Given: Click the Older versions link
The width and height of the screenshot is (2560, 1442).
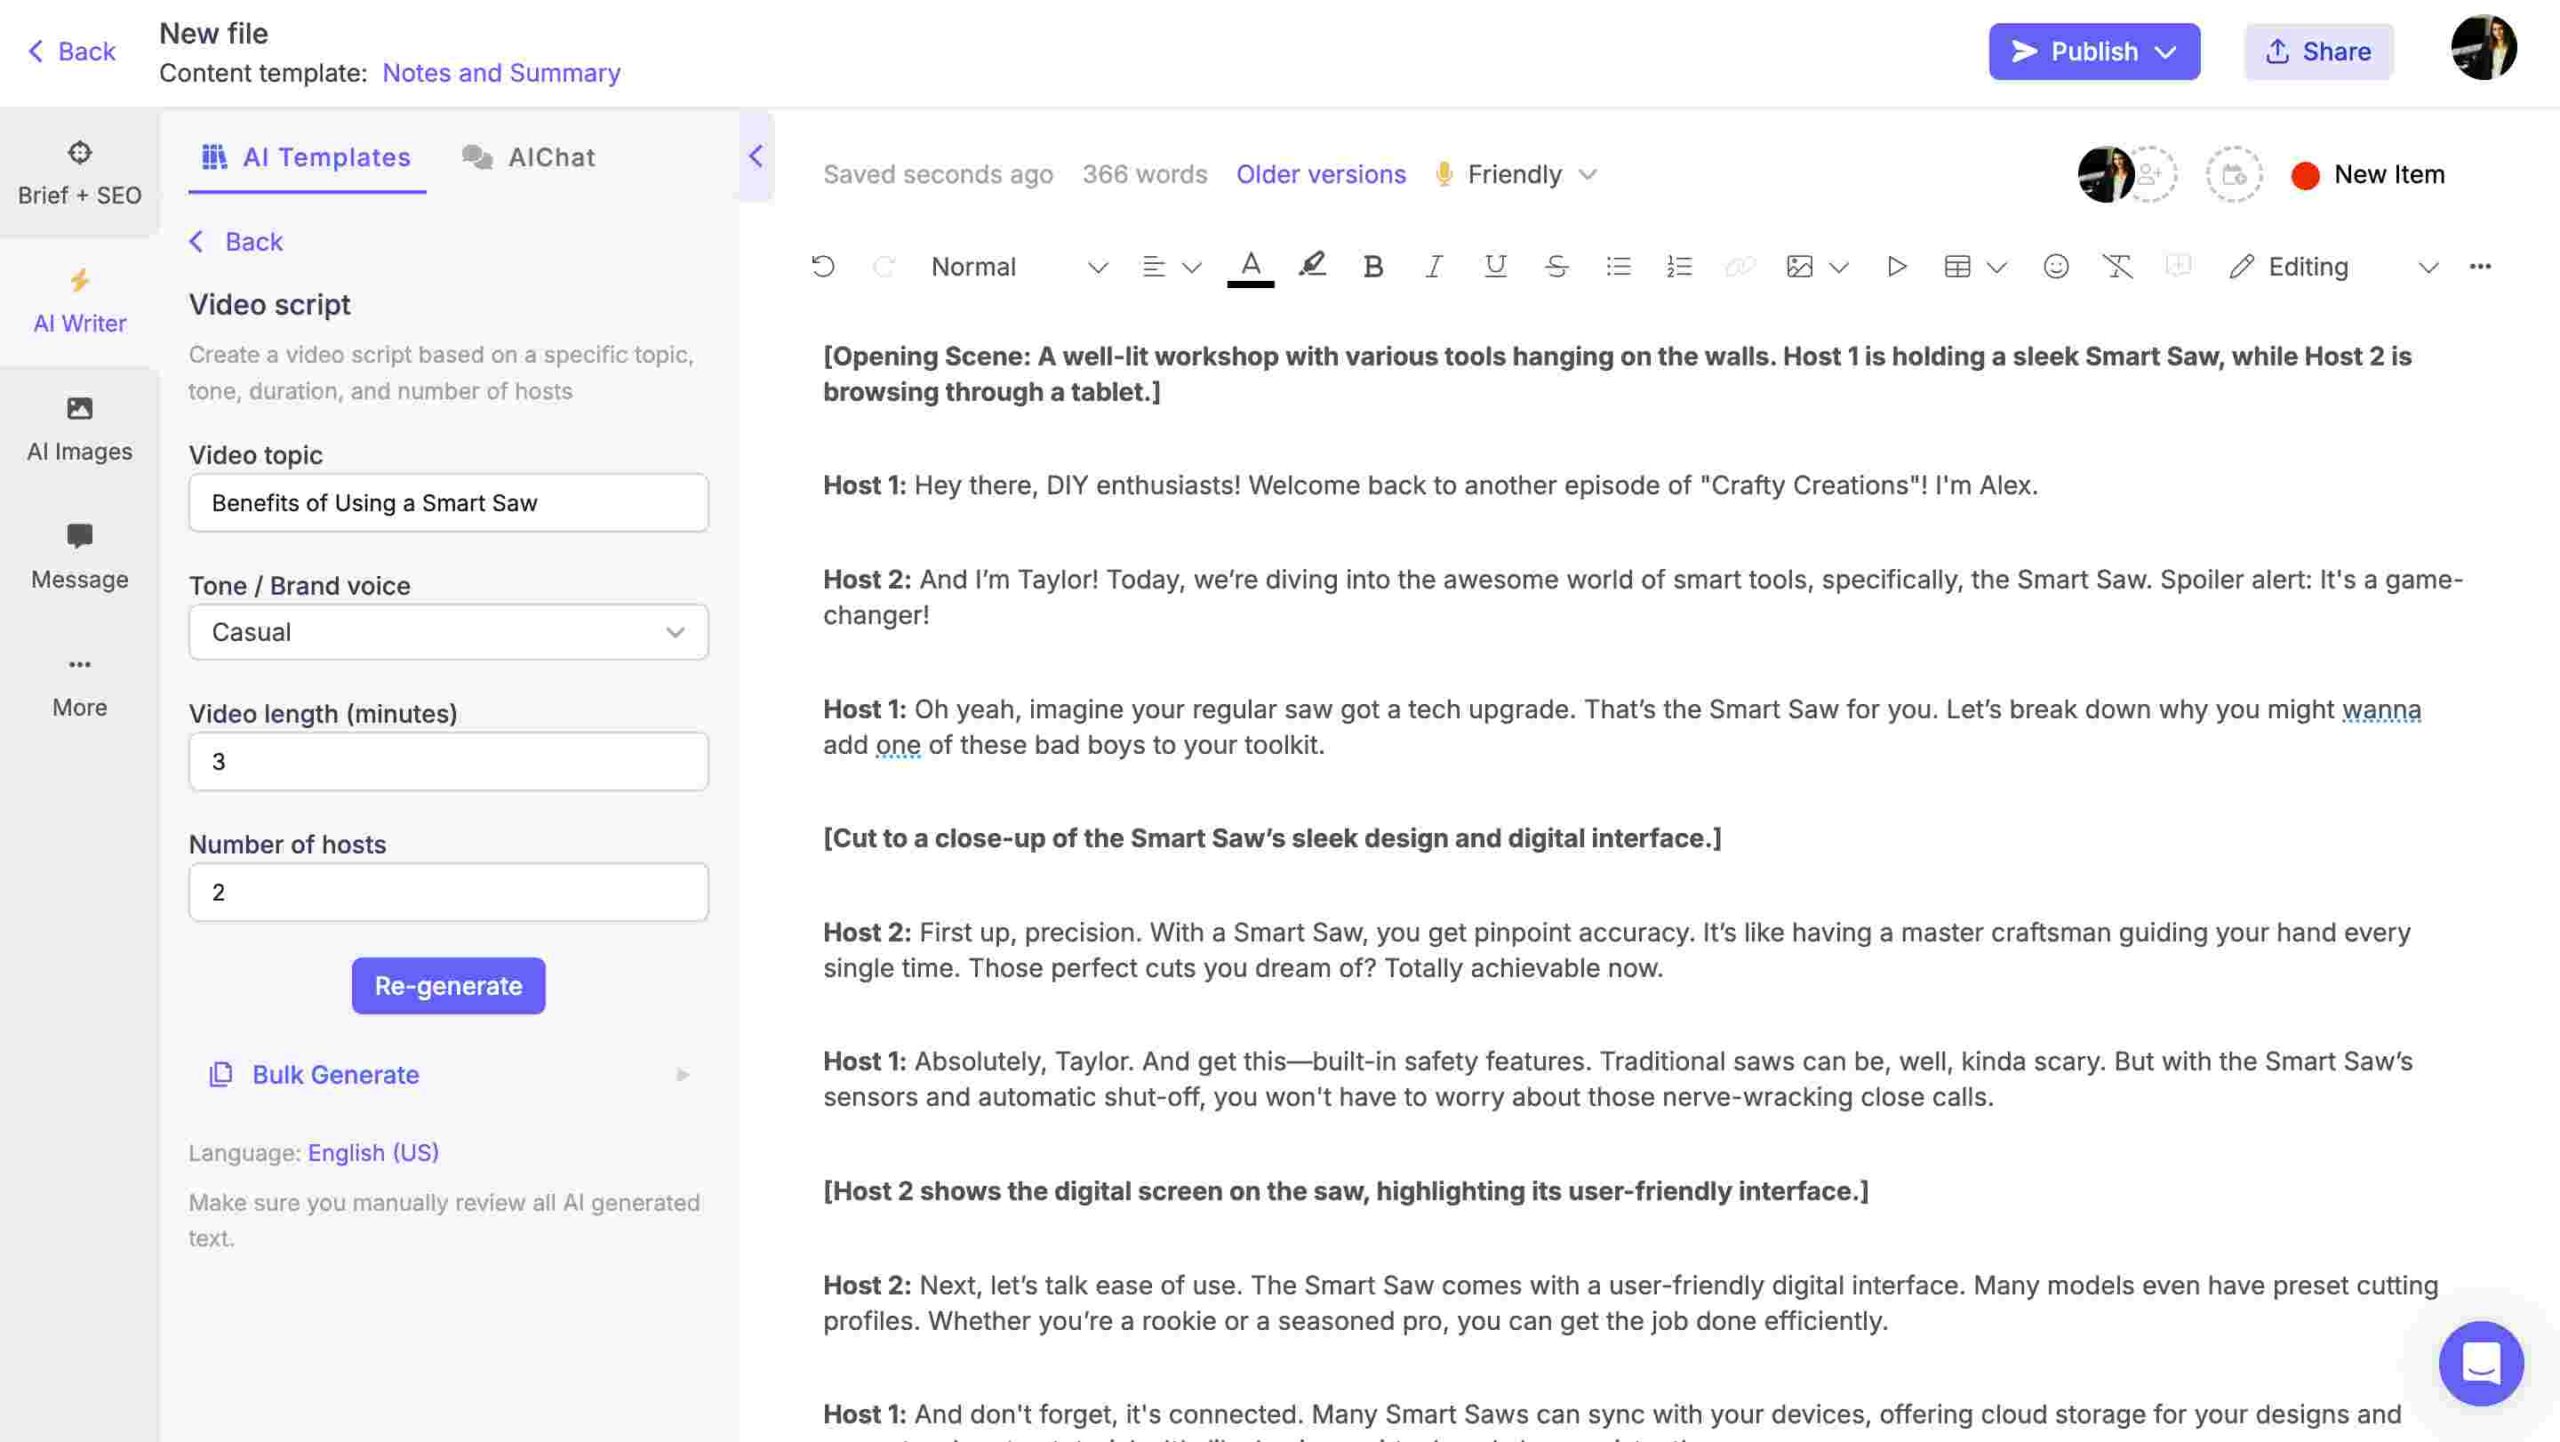Looking at the screenshot, I should click(x=1320, y=172).
